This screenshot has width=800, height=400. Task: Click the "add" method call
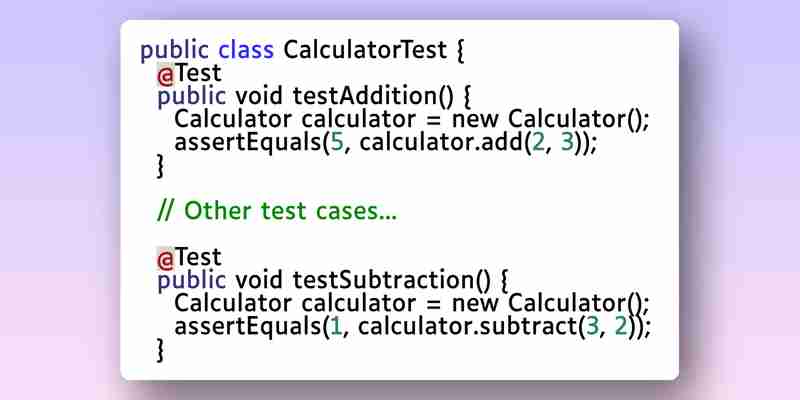pyautogui.click(x=503, y=143)
